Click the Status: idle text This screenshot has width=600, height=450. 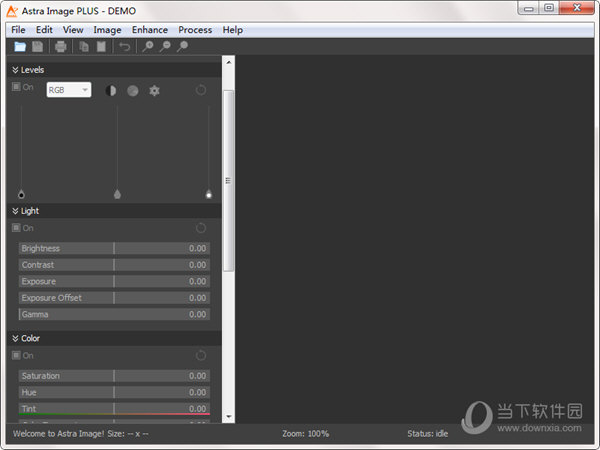pyautogui.click(x=427, y=434)
